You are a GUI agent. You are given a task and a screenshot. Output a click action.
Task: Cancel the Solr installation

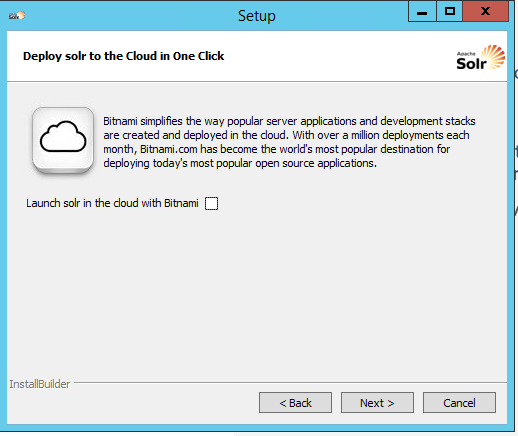pyautogui.click(x=459, y=403)
